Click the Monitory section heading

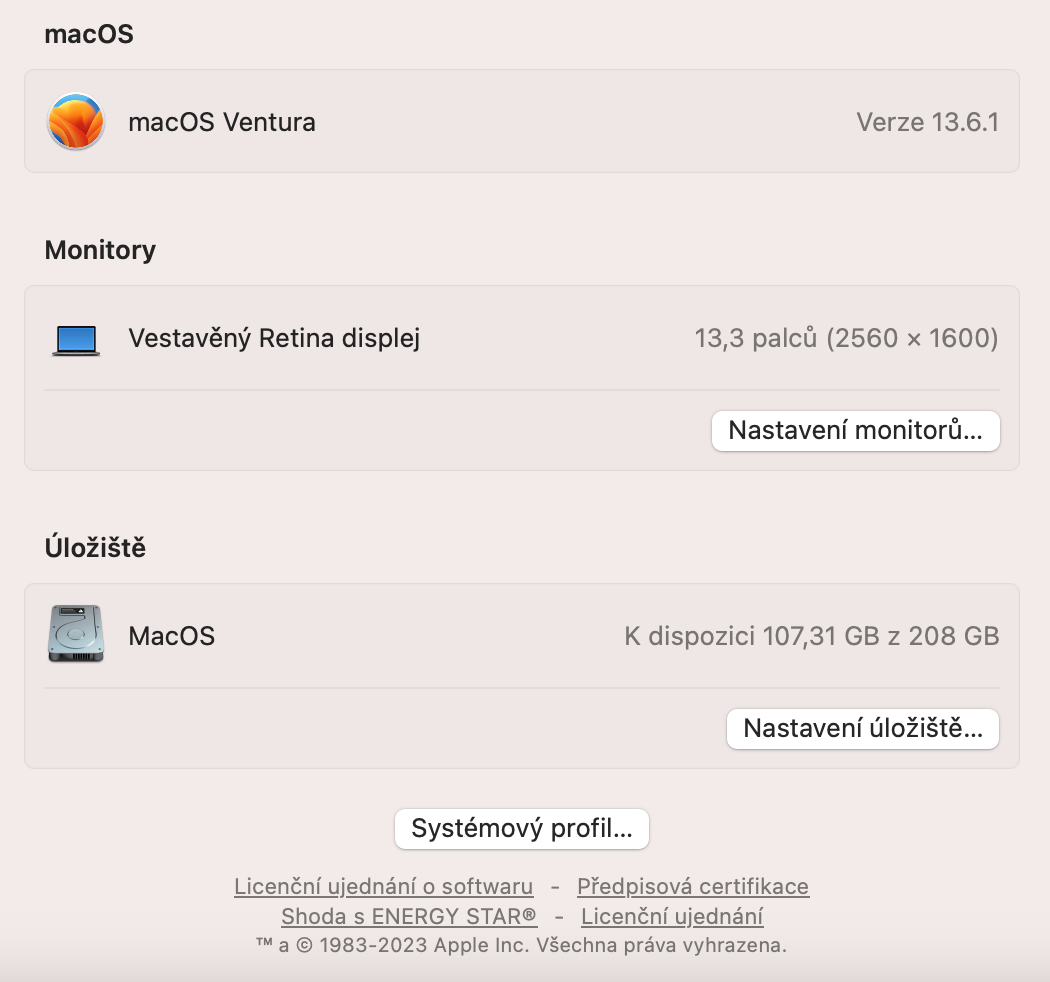click(100, 249)
